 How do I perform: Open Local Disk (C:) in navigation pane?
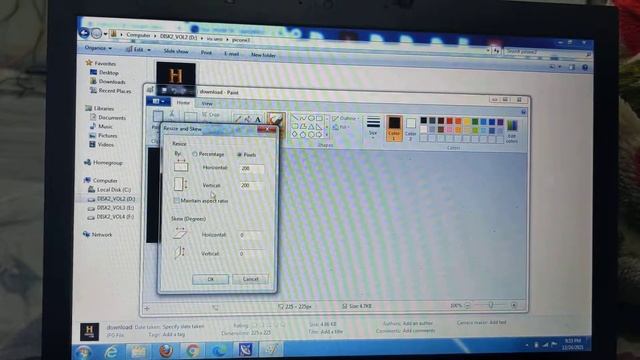click(109, 189)
